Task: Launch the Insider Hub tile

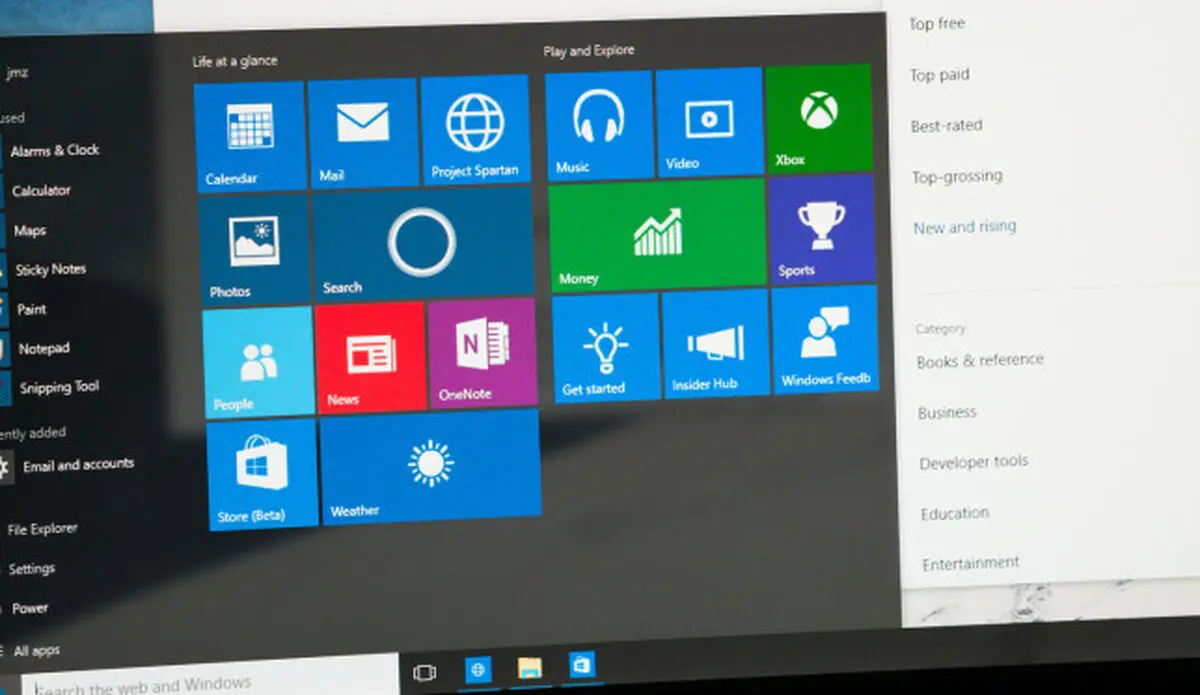Action: click(716, 343)
